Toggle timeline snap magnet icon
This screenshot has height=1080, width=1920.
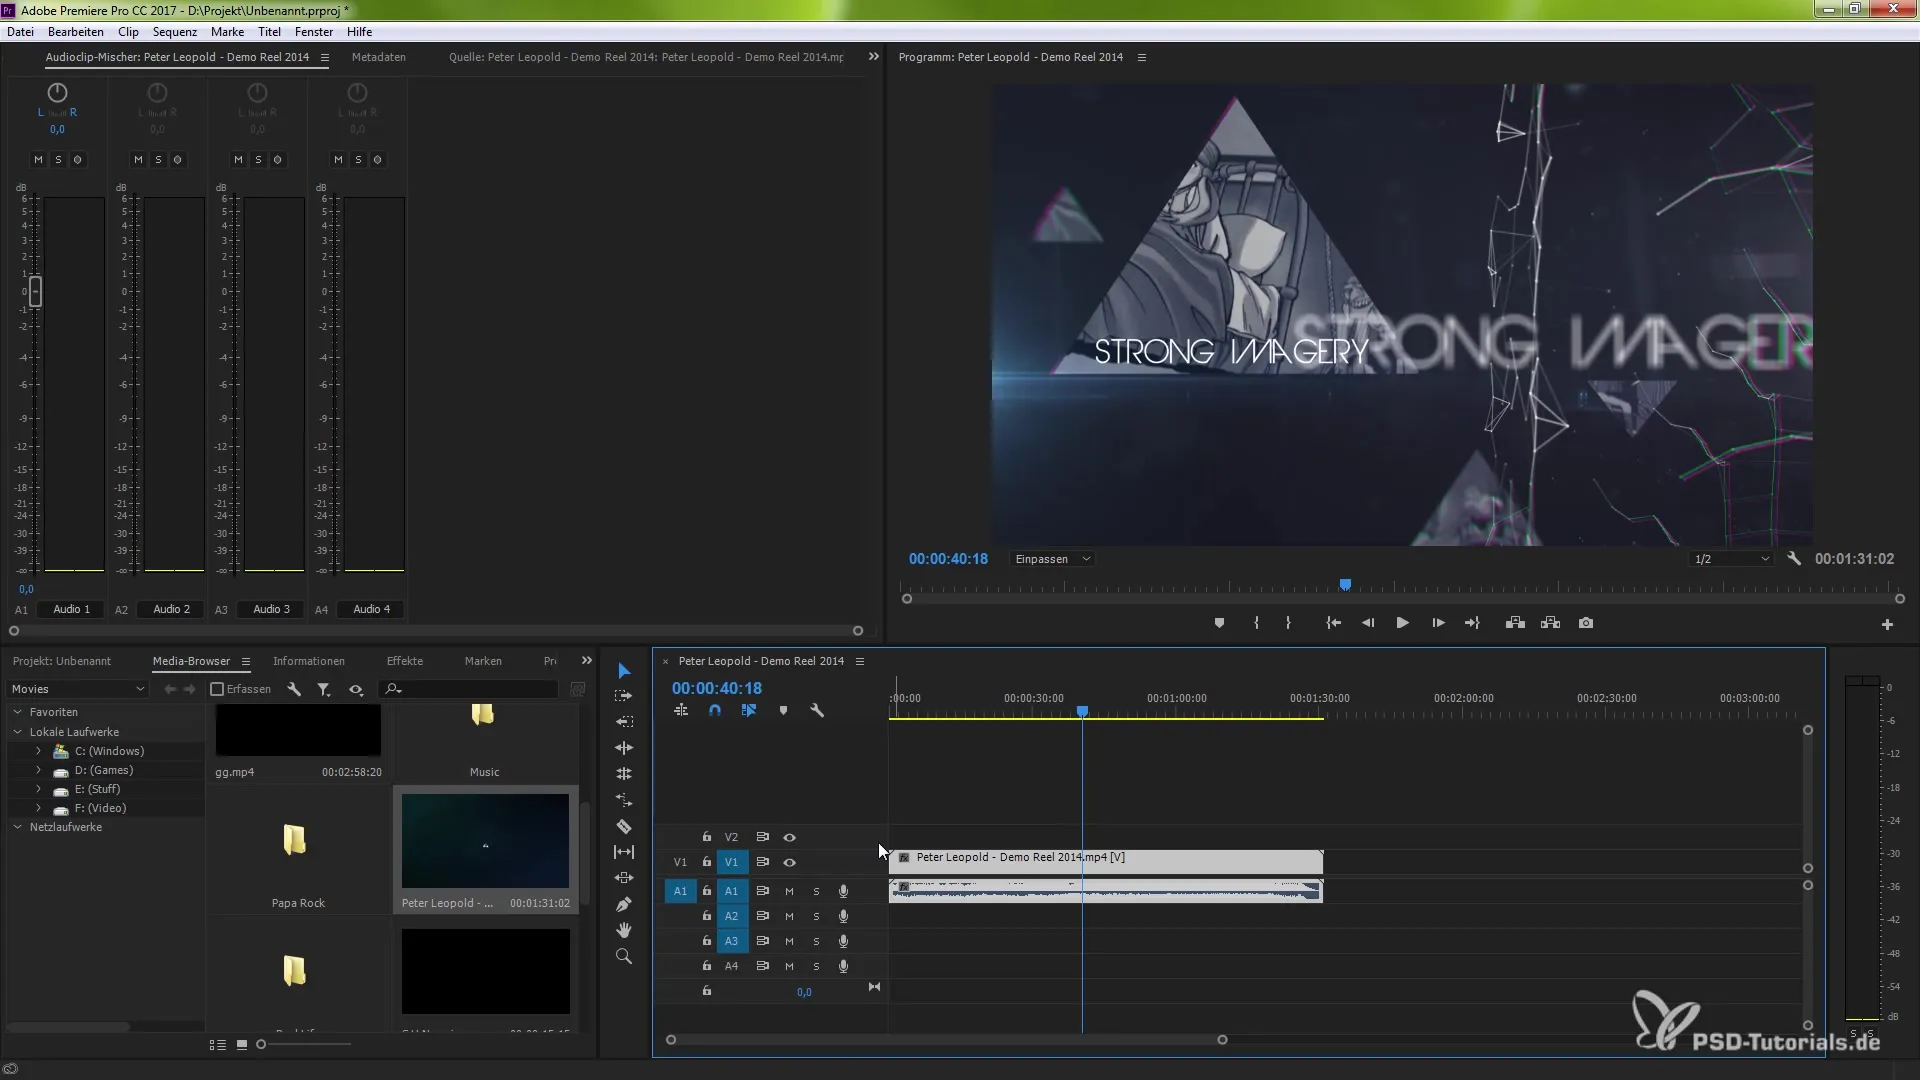(715, 710)
